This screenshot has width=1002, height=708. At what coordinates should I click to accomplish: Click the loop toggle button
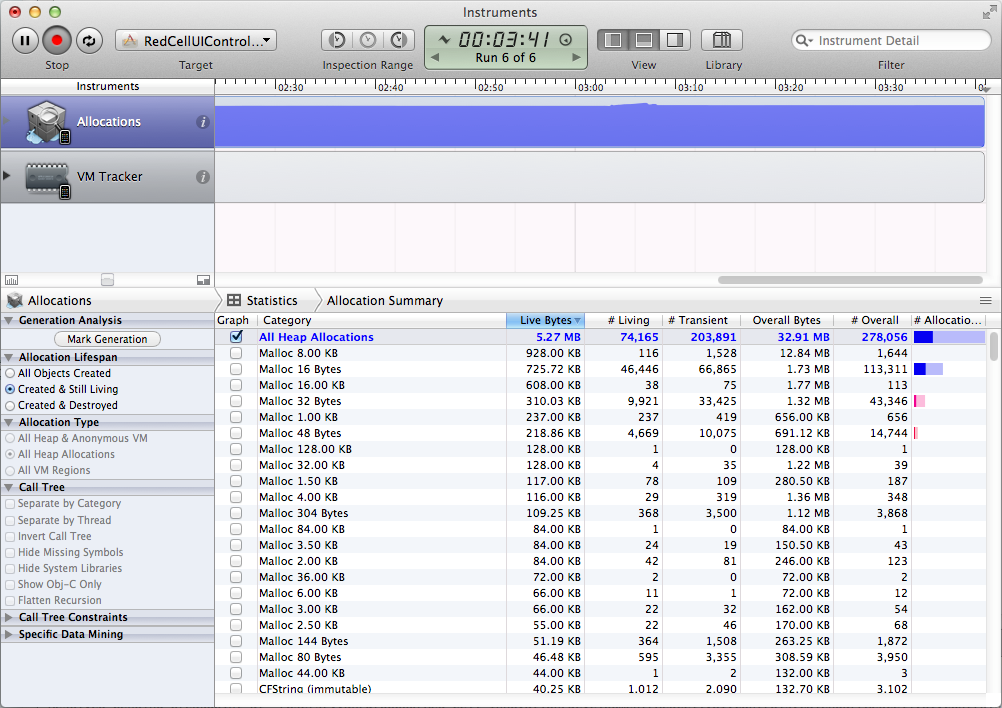[x=89, y=41]
